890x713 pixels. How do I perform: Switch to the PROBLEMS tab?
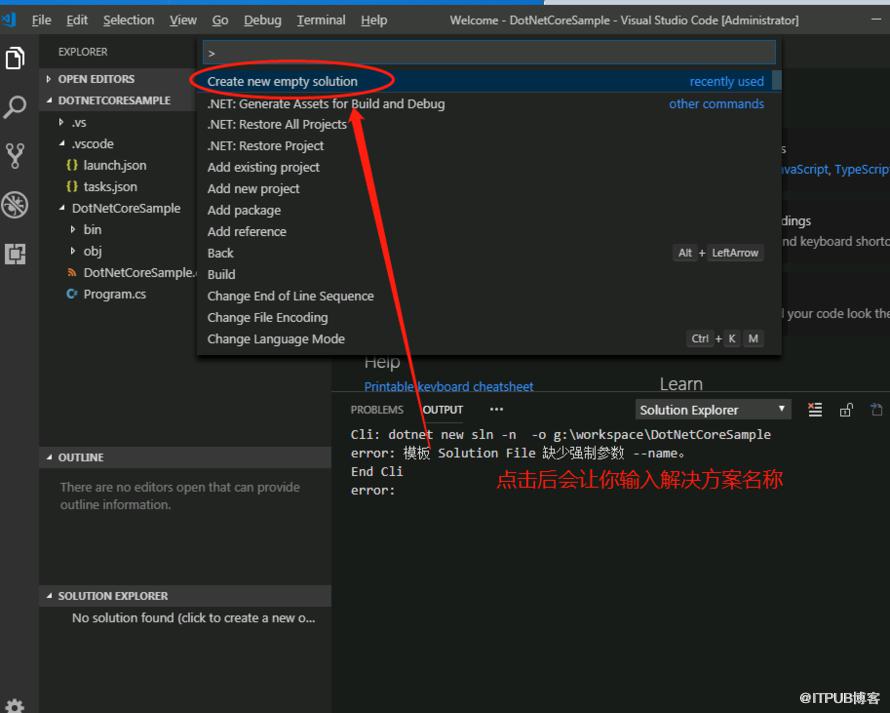pyautogui.click(x=377, y=410)
